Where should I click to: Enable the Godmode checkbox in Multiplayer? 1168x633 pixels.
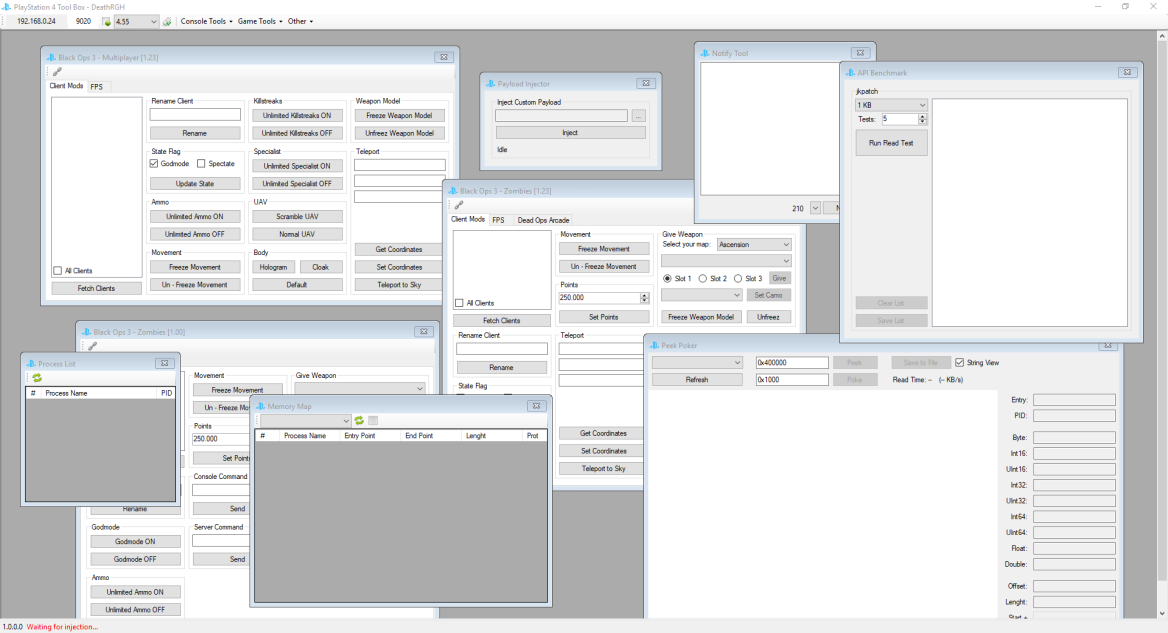point(154,164)
